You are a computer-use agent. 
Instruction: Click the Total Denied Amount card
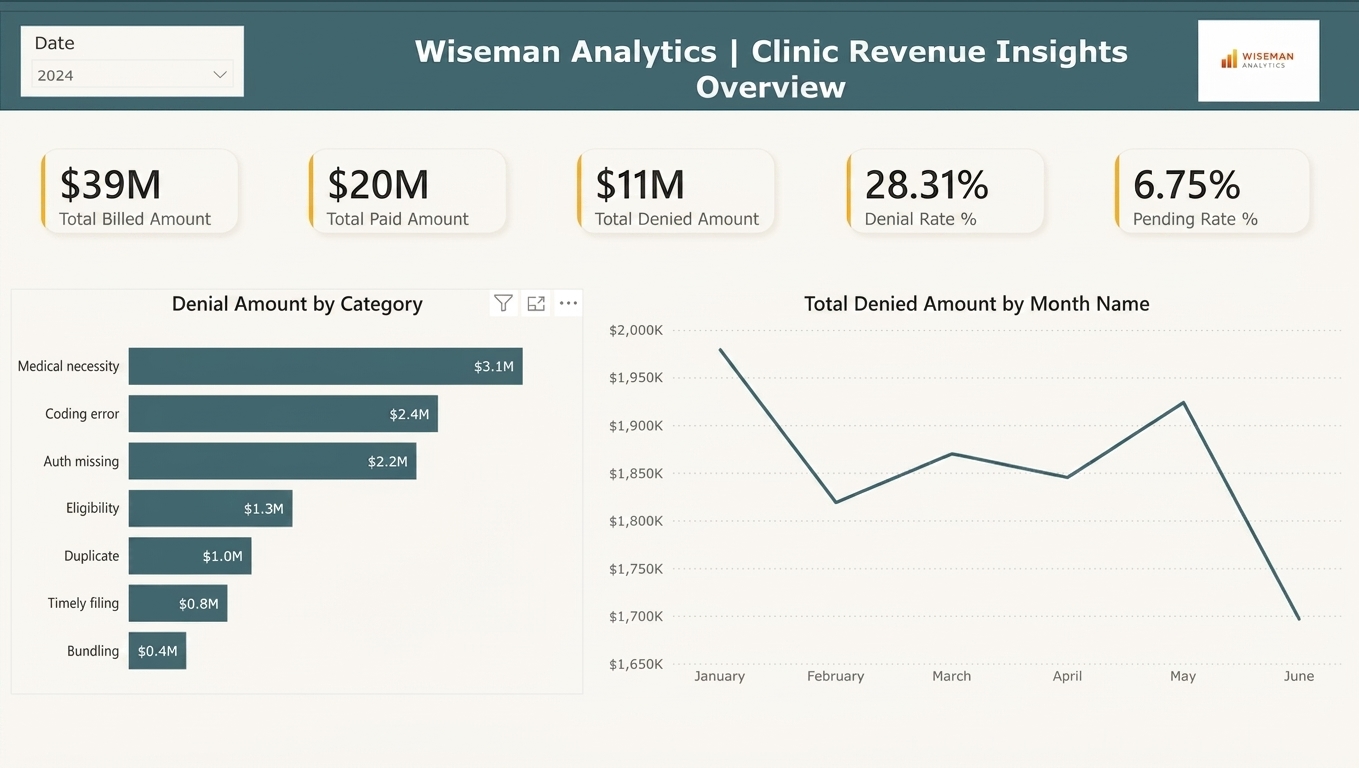[676, 192]
